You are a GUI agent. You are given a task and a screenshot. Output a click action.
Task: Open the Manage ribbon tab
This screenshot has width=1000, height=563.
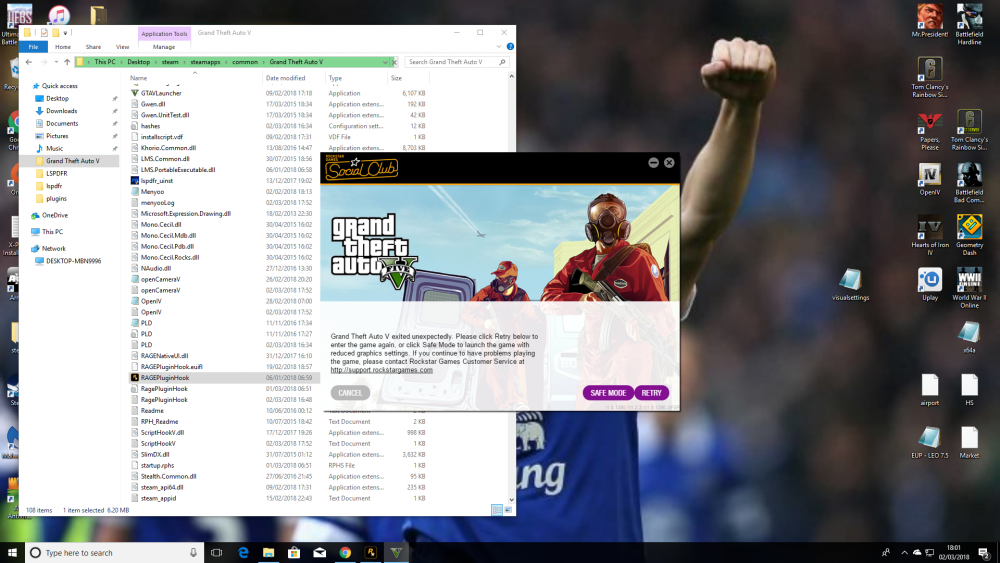[x=164, y=47]
